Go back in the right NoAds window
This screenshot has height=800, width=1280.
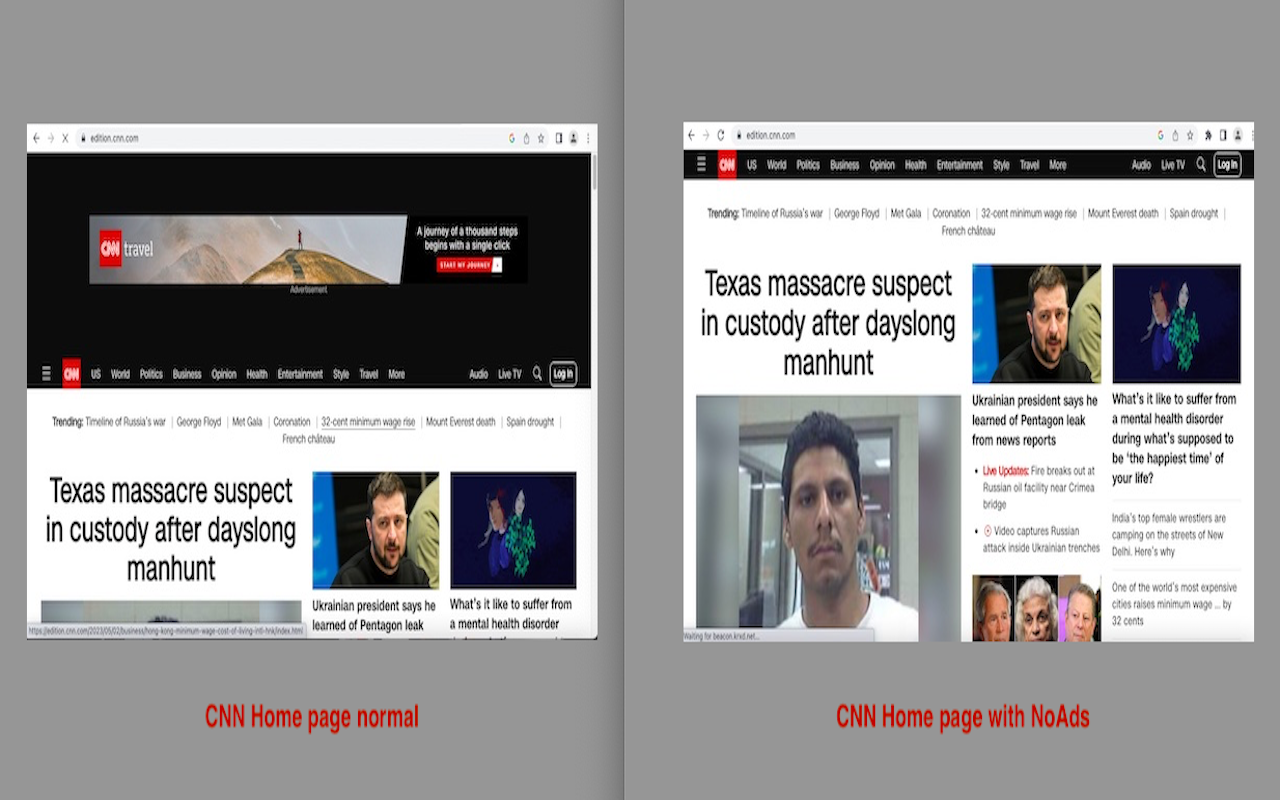690,135
